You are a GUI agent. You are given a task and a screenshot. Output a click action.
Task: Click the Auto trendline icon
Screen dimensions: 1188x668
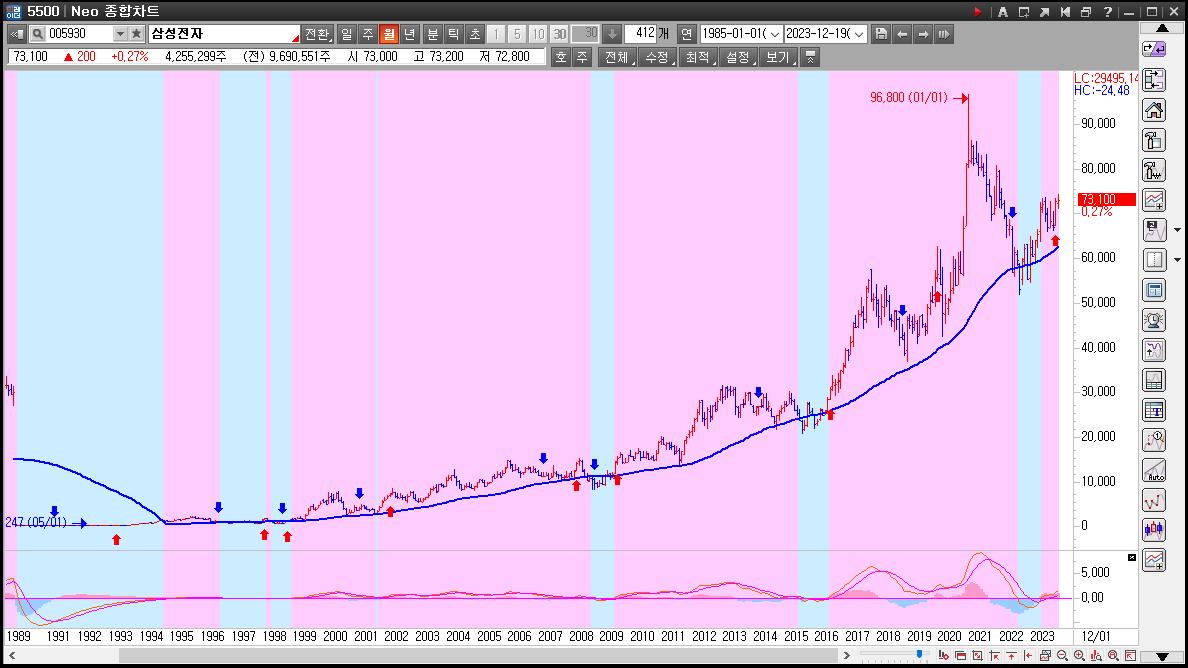[x=1154, y=470]
